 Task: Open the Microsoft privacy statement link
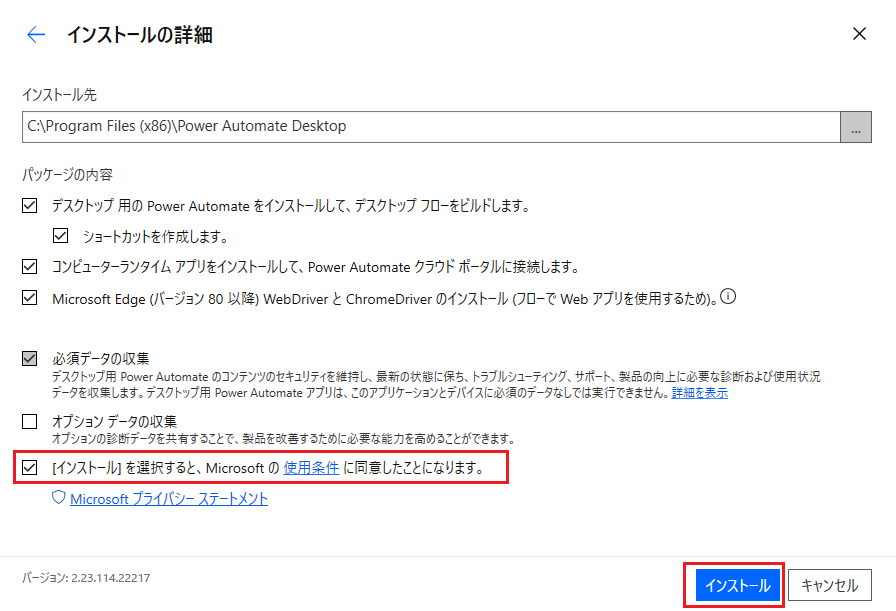tap(169, 499)
